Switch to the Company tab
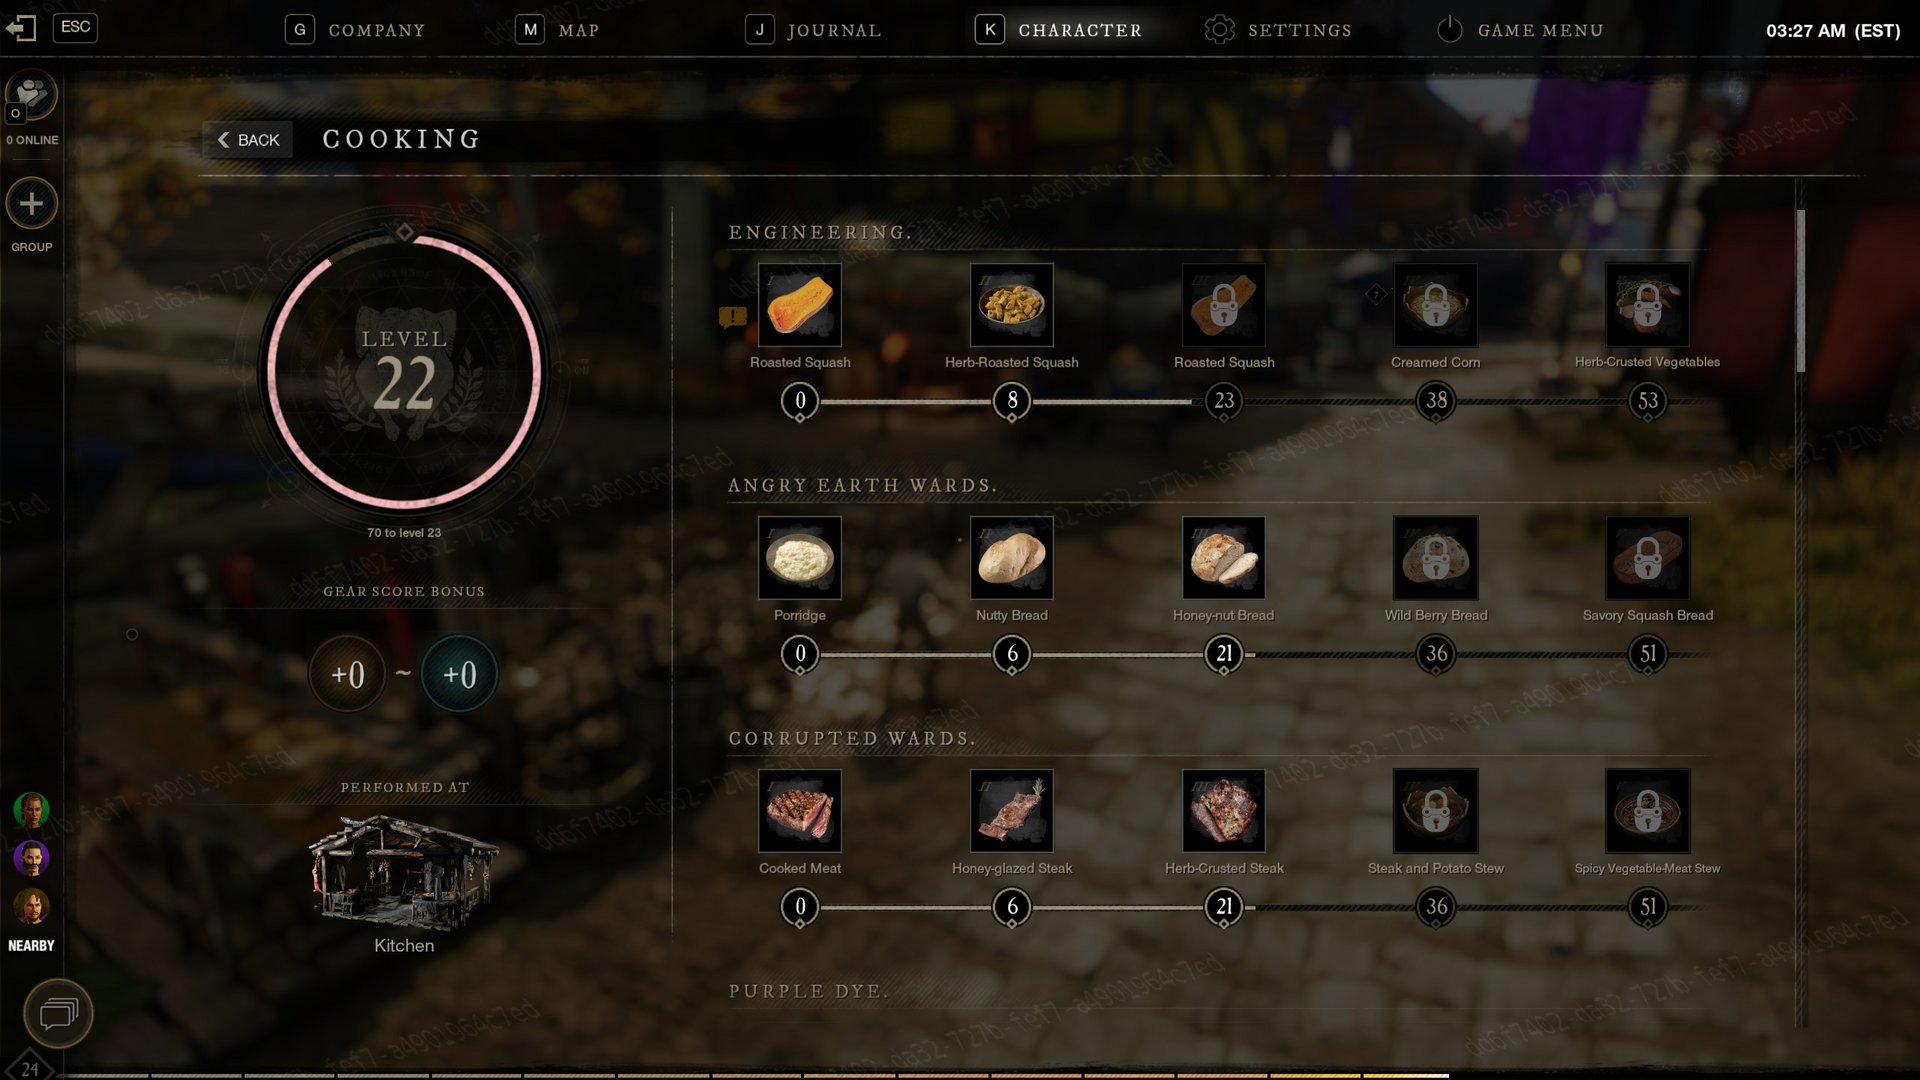This screenshot has width=1920, height=1080. pos(355,30)
